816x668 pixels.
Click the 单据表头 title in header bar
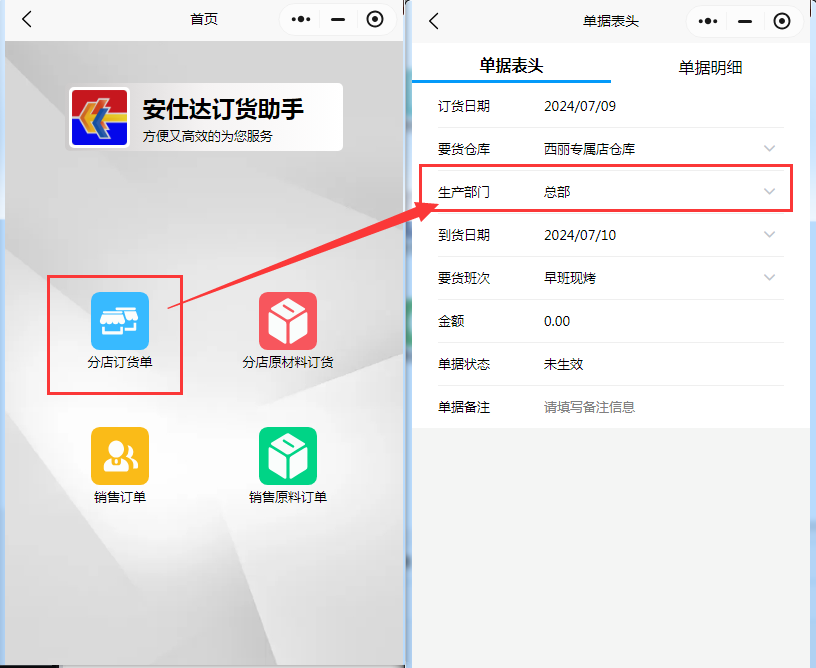pos(610,21)
